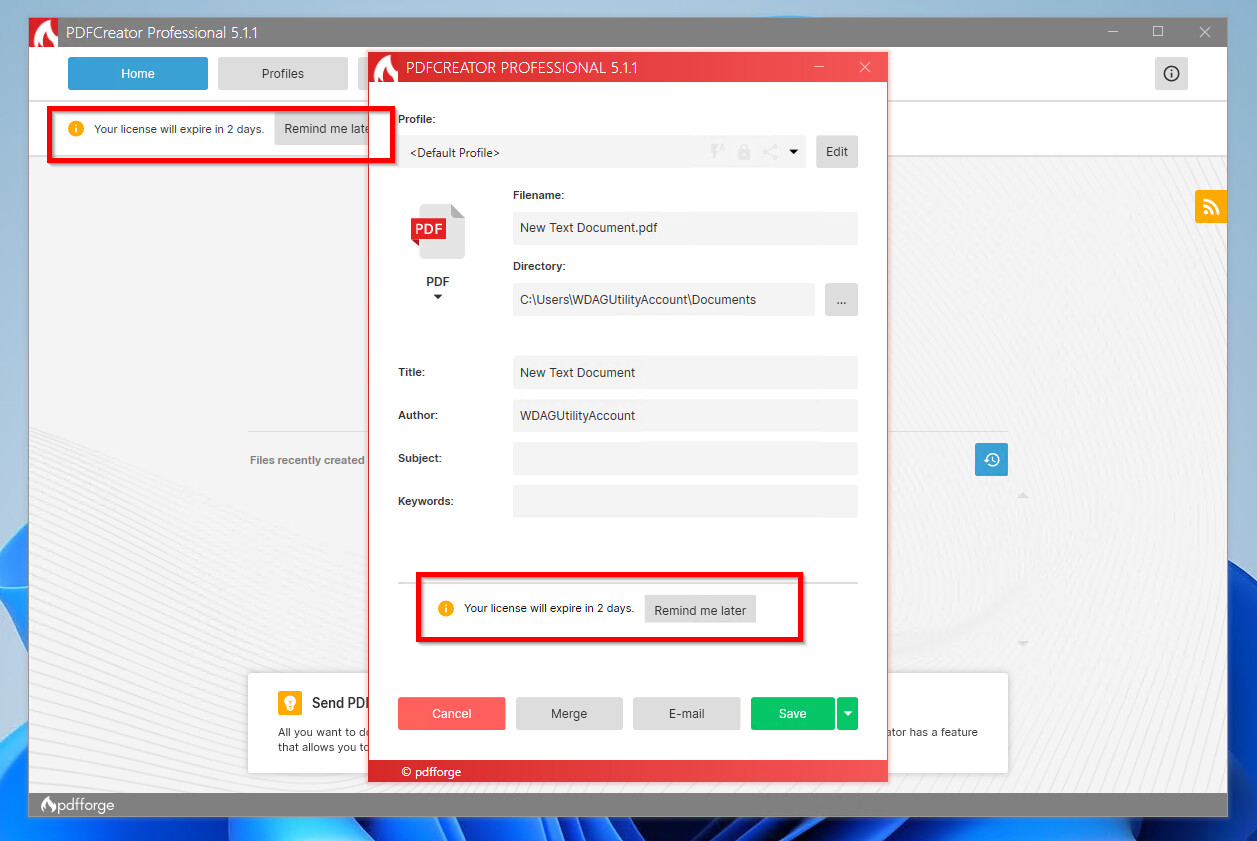Expand the Default Profile dropdown
1257x841 pixels.
(793, 152)
